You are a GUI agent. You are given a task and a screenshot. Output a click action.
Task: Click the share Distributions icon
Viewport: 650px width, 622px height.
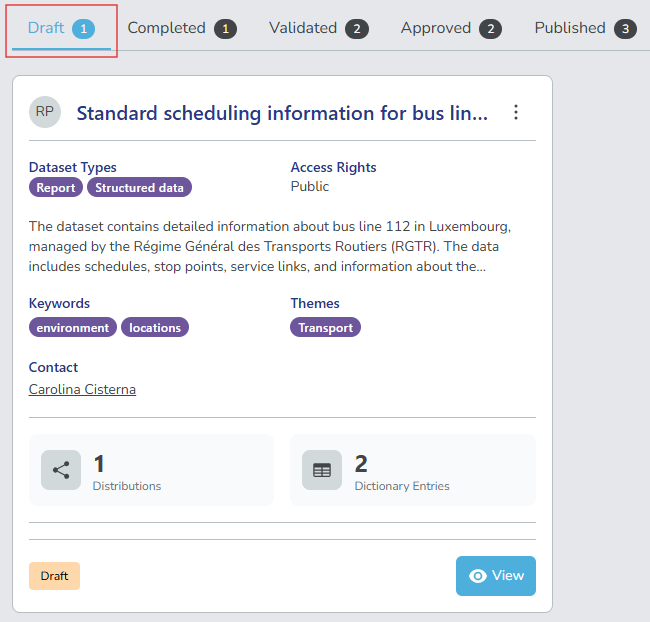61,470
